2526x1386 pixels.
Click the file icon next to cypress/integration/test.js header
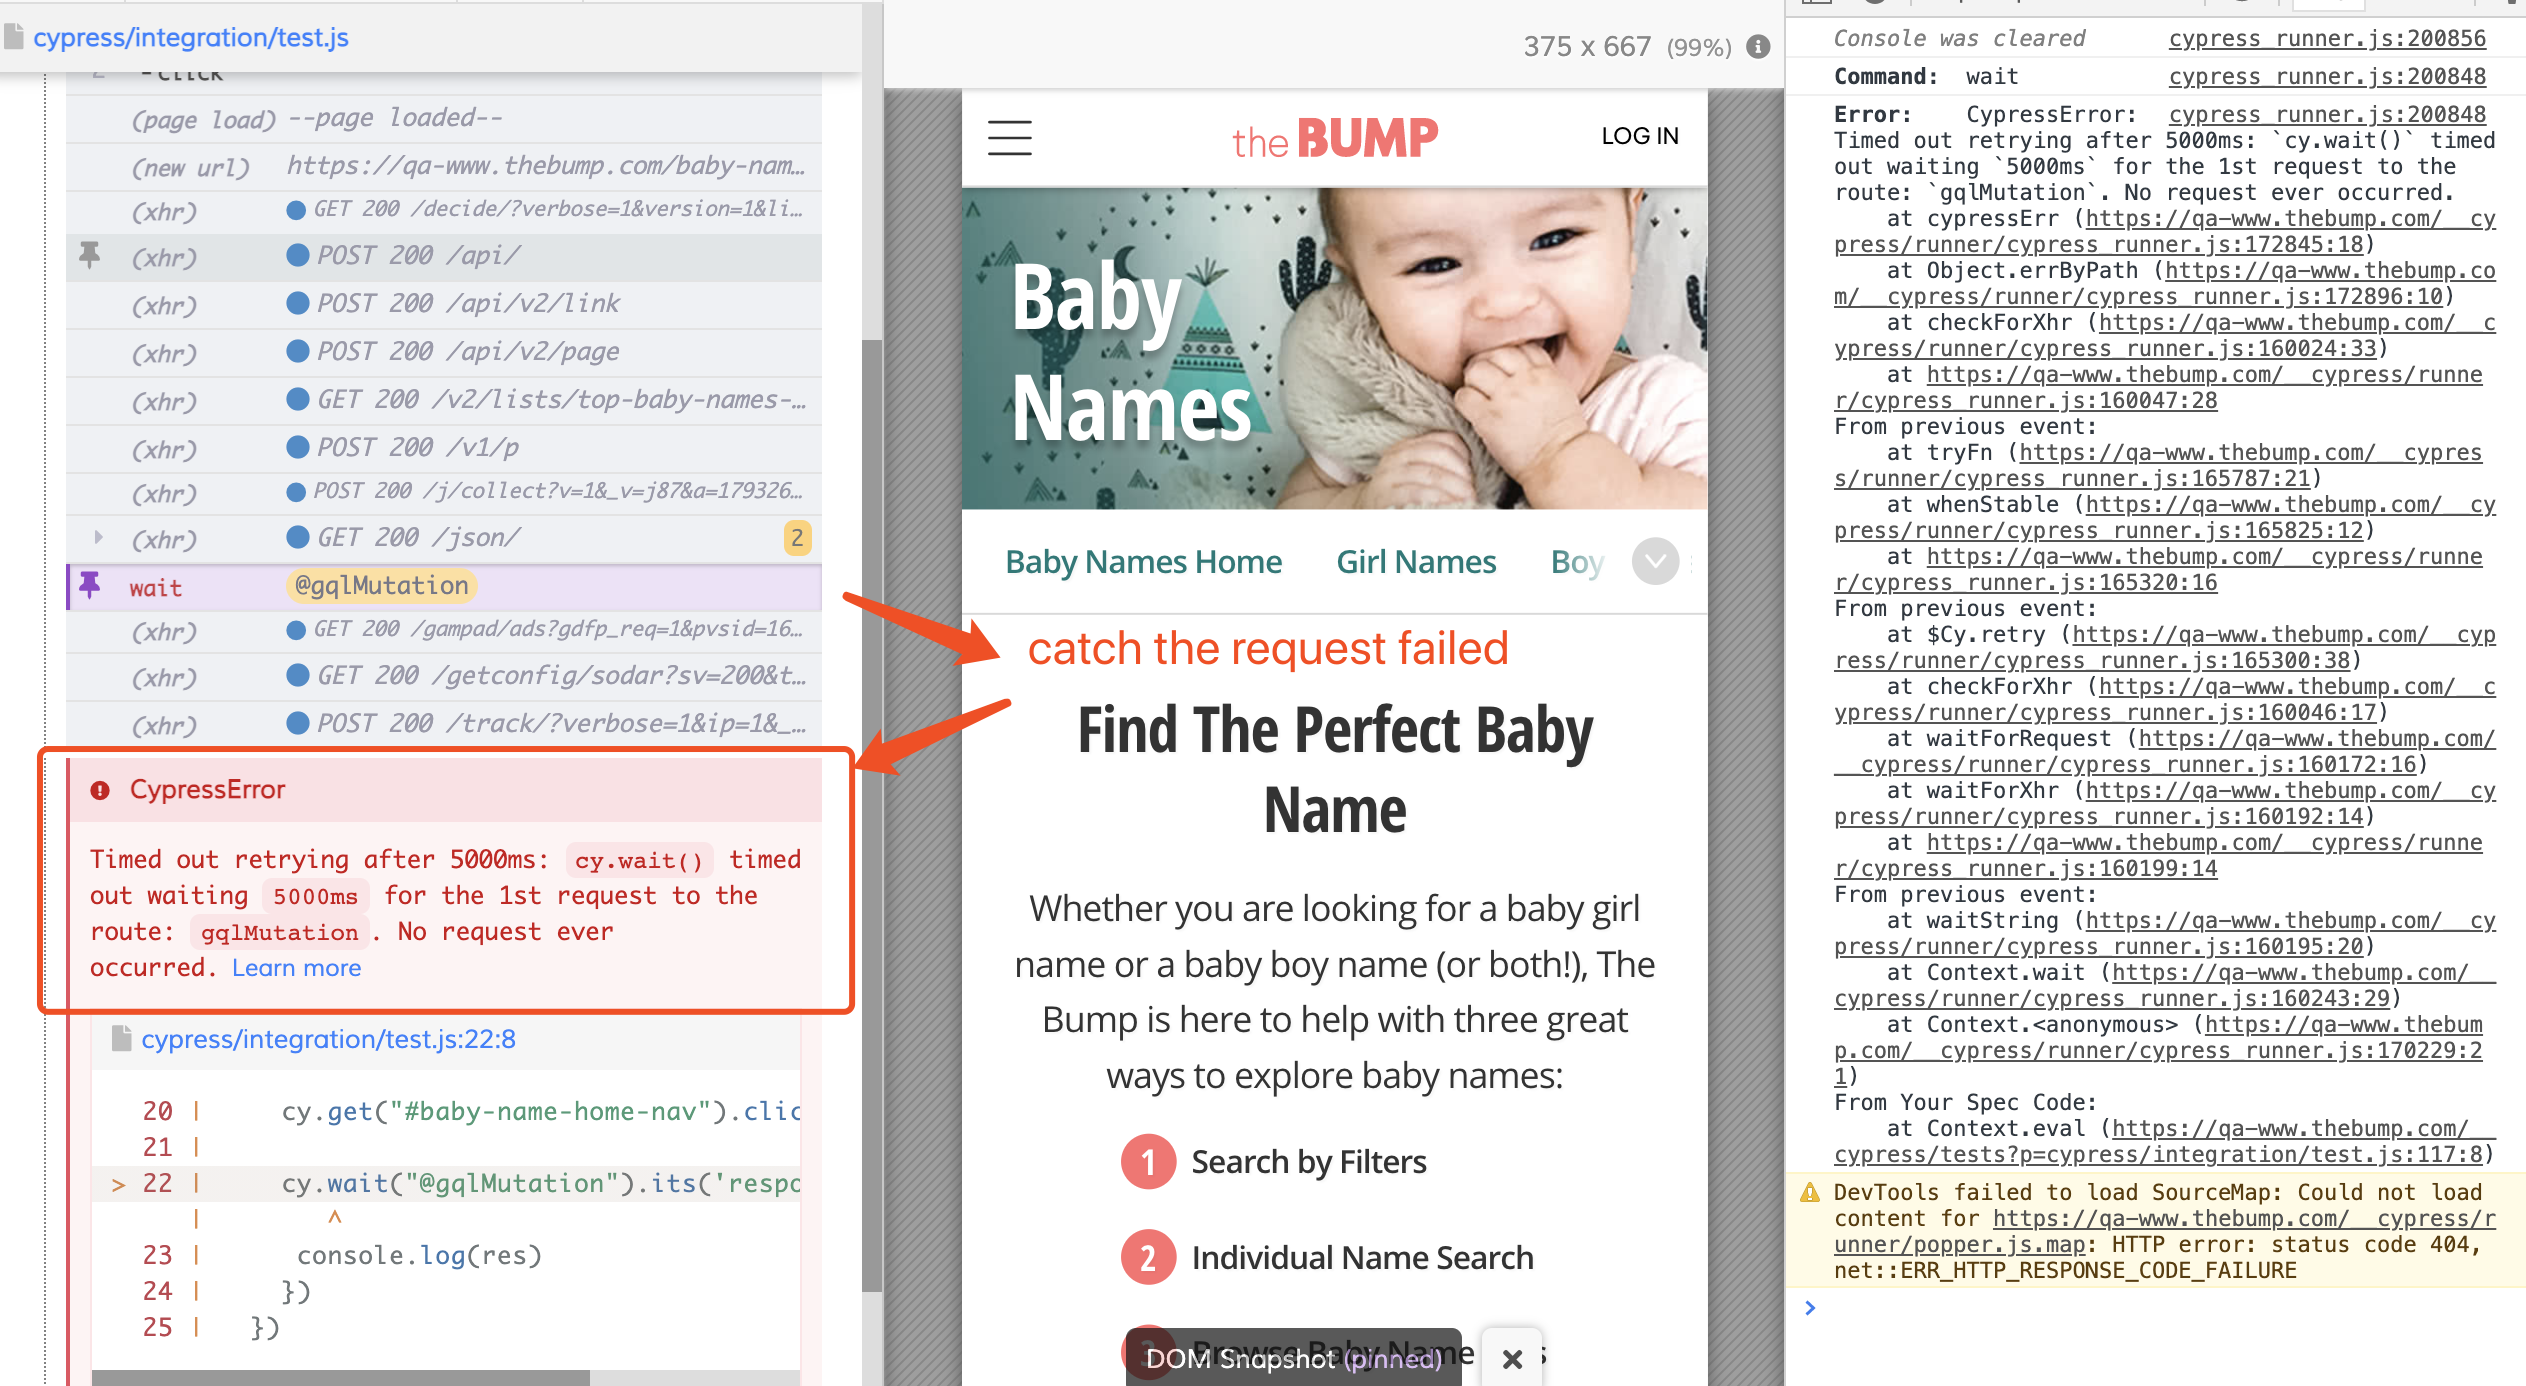click(14, 37)
